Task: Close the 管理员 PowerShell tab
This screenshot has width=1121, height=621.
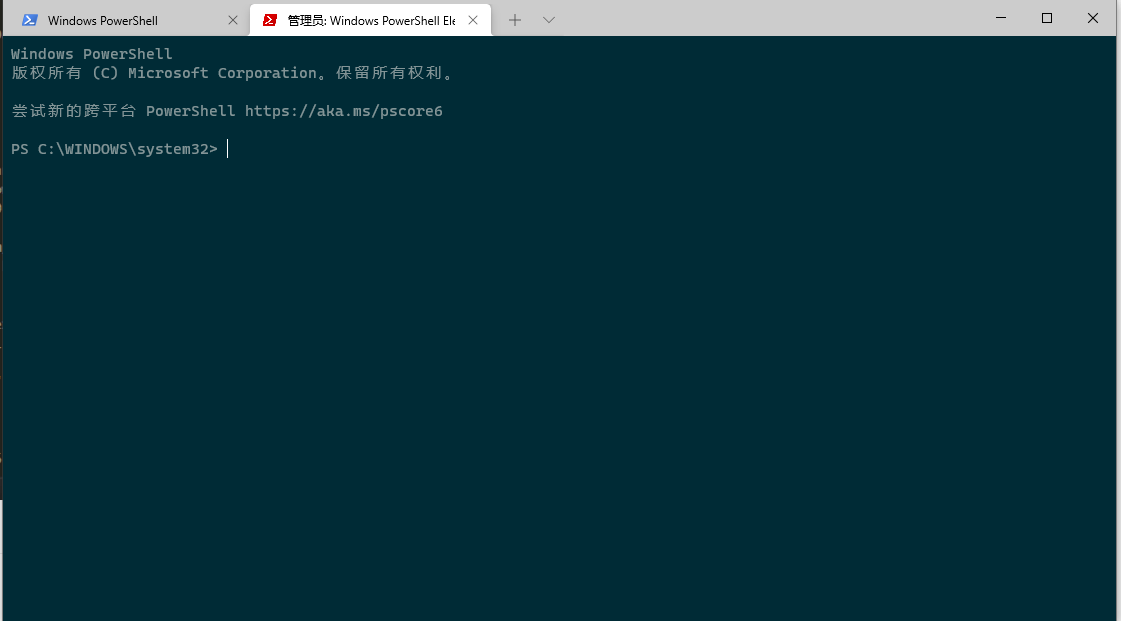Action: coord(473,20)
